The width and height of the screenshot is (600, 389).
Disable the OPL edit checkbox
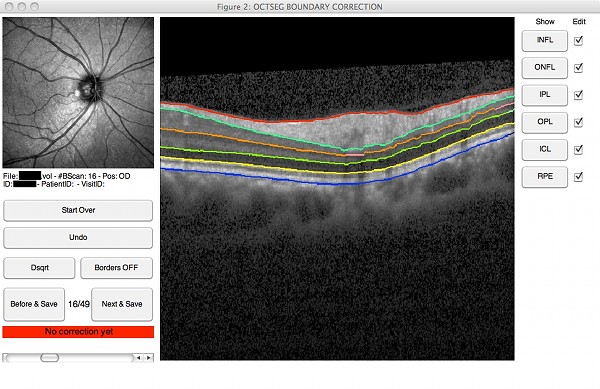[x=578, y=122]
